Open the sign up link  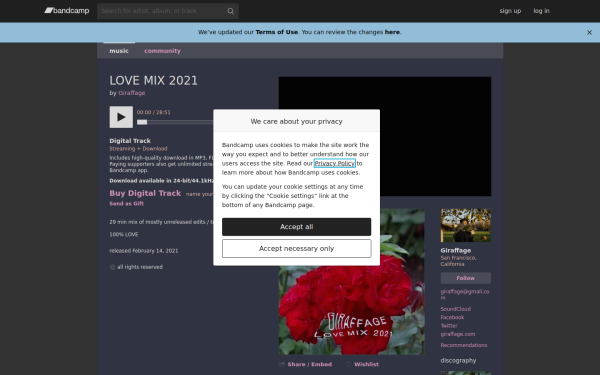click(x=510, y=11)
